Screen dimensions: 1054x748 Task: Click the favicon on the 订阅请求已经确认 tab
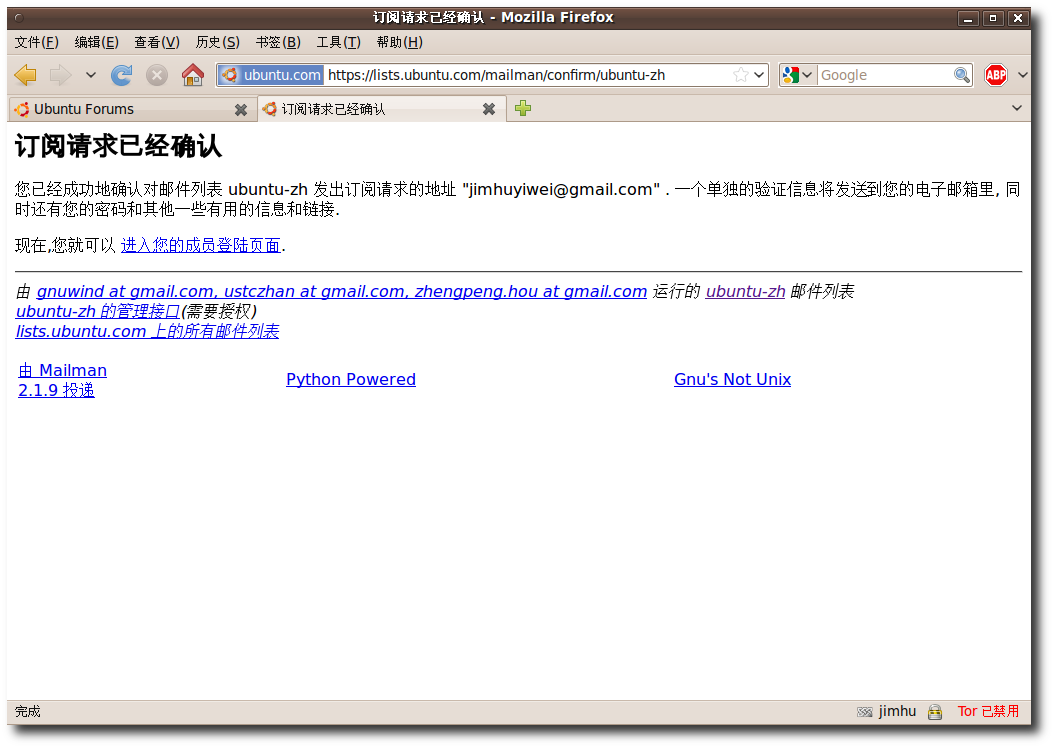(x=270, y=109)
